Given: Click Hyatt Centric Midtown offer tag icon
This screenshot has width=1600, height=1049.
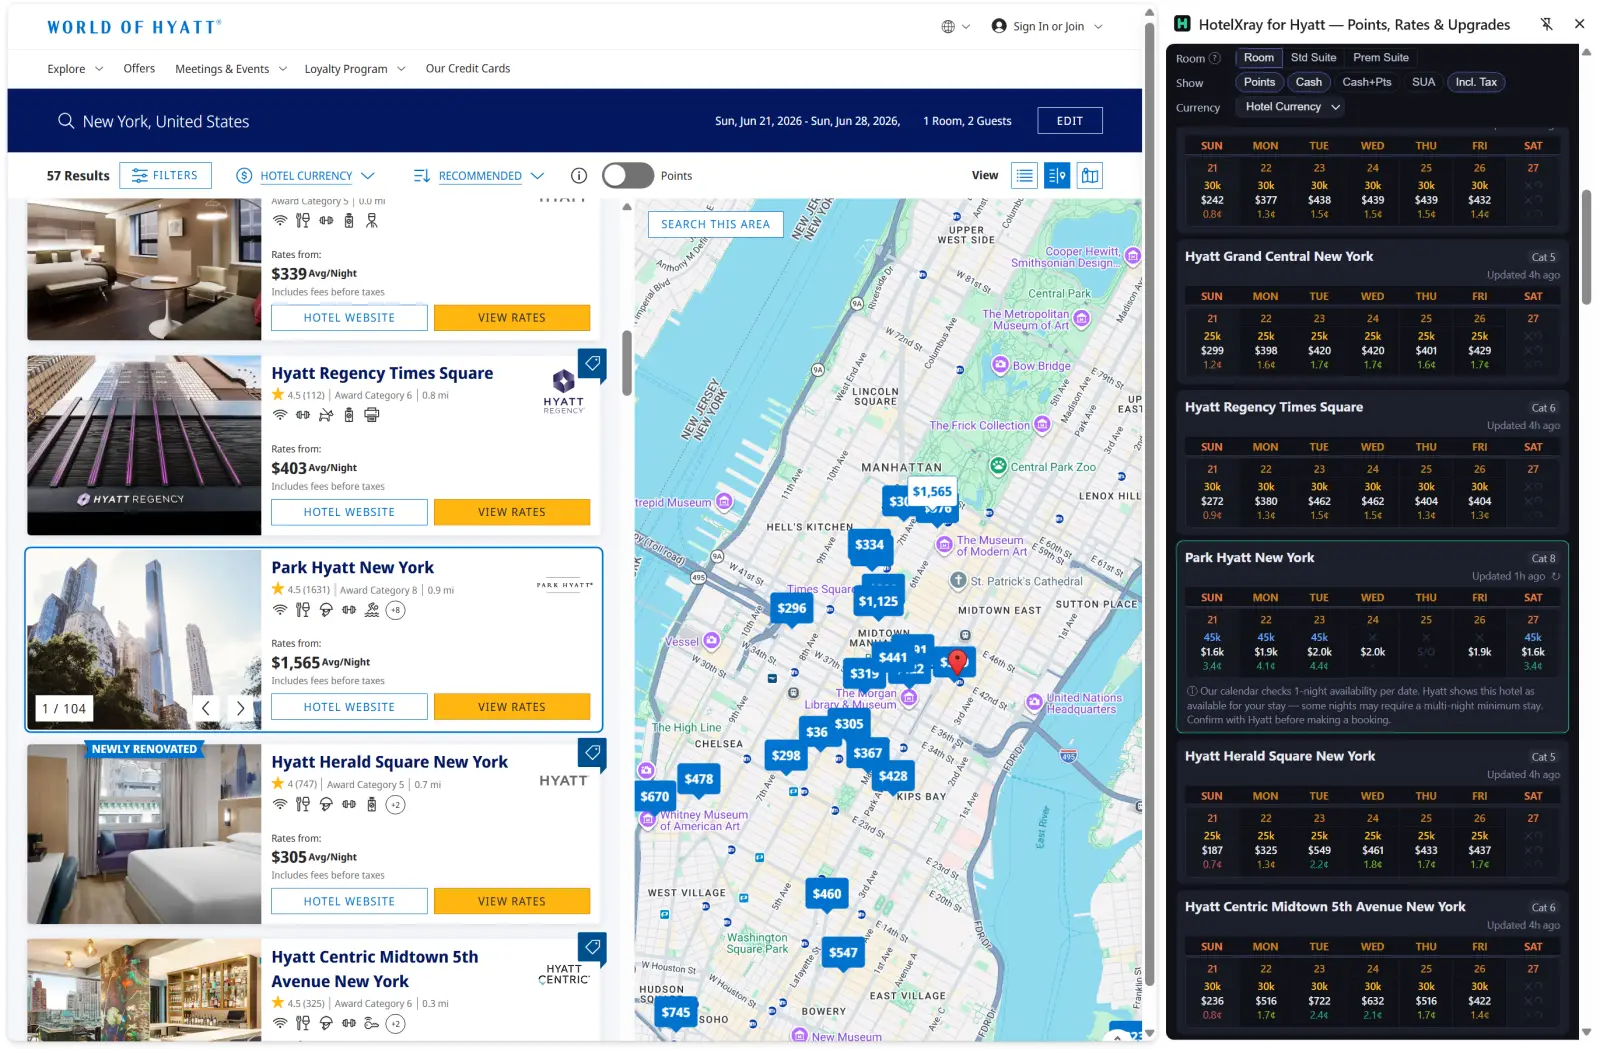Looking at the screenshot, I should [x=592, y=947].
